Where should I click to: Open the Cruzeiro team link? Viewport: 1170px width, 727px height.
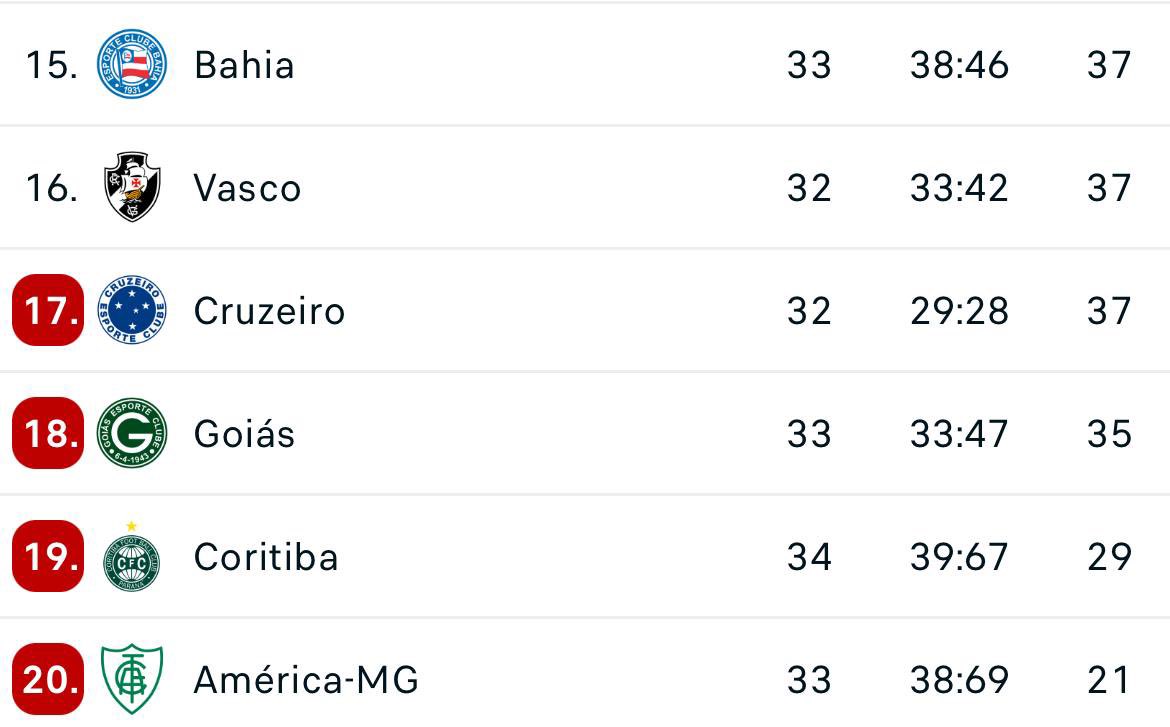269,311
